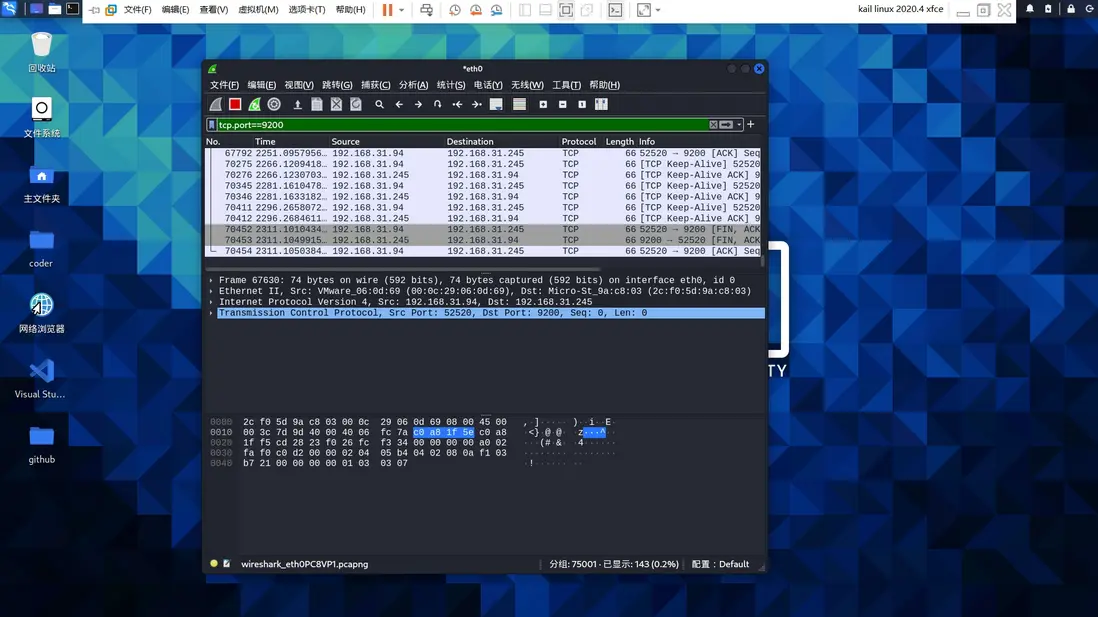Viewport: 1098px width, 617px height.
Task: Sort packet list by Source column
Action: (387, 141)
